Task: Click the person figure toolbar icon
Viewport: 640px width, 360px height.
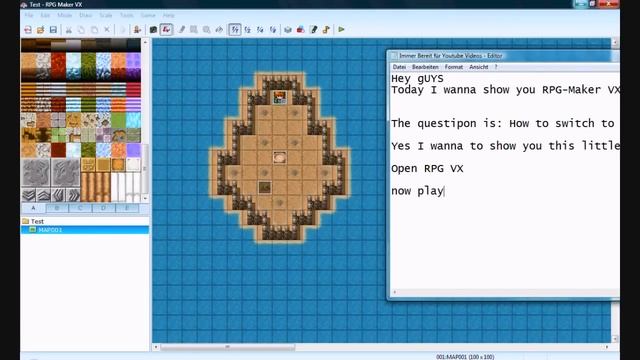Action: [138, 29]
